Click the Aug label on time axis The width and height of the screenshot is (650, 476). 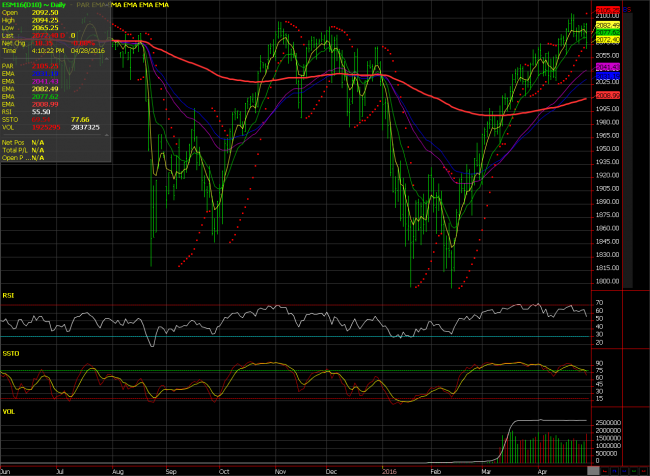(119, 468)
